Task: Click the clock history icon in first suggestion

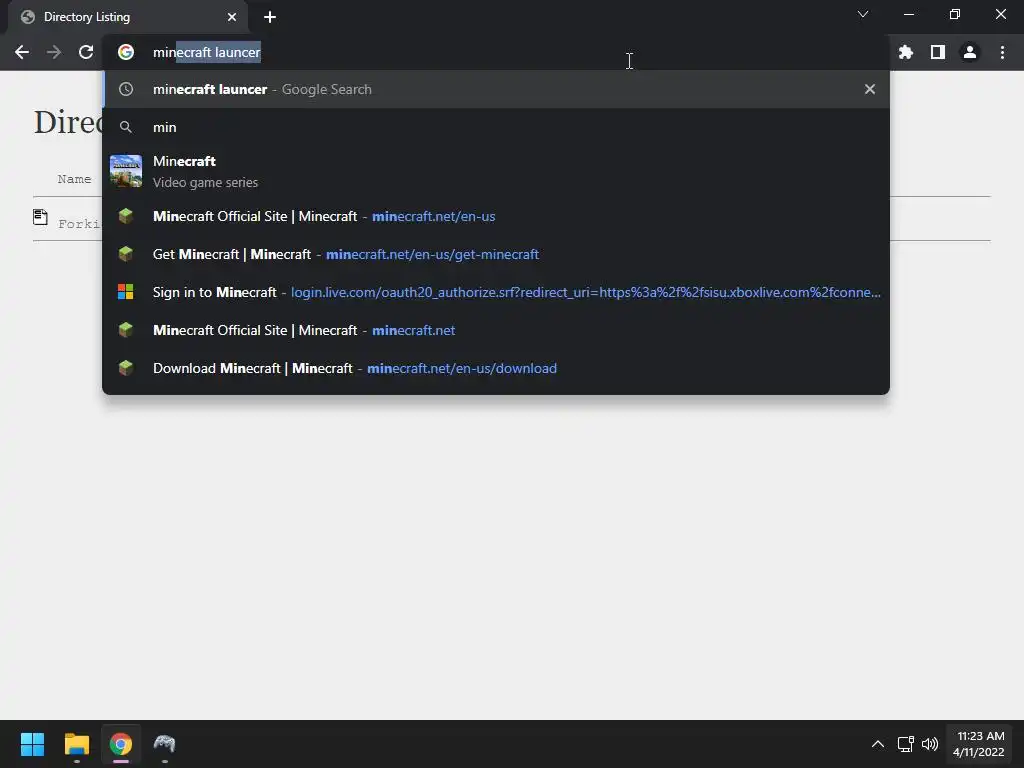Action: [x=126, y=89]
